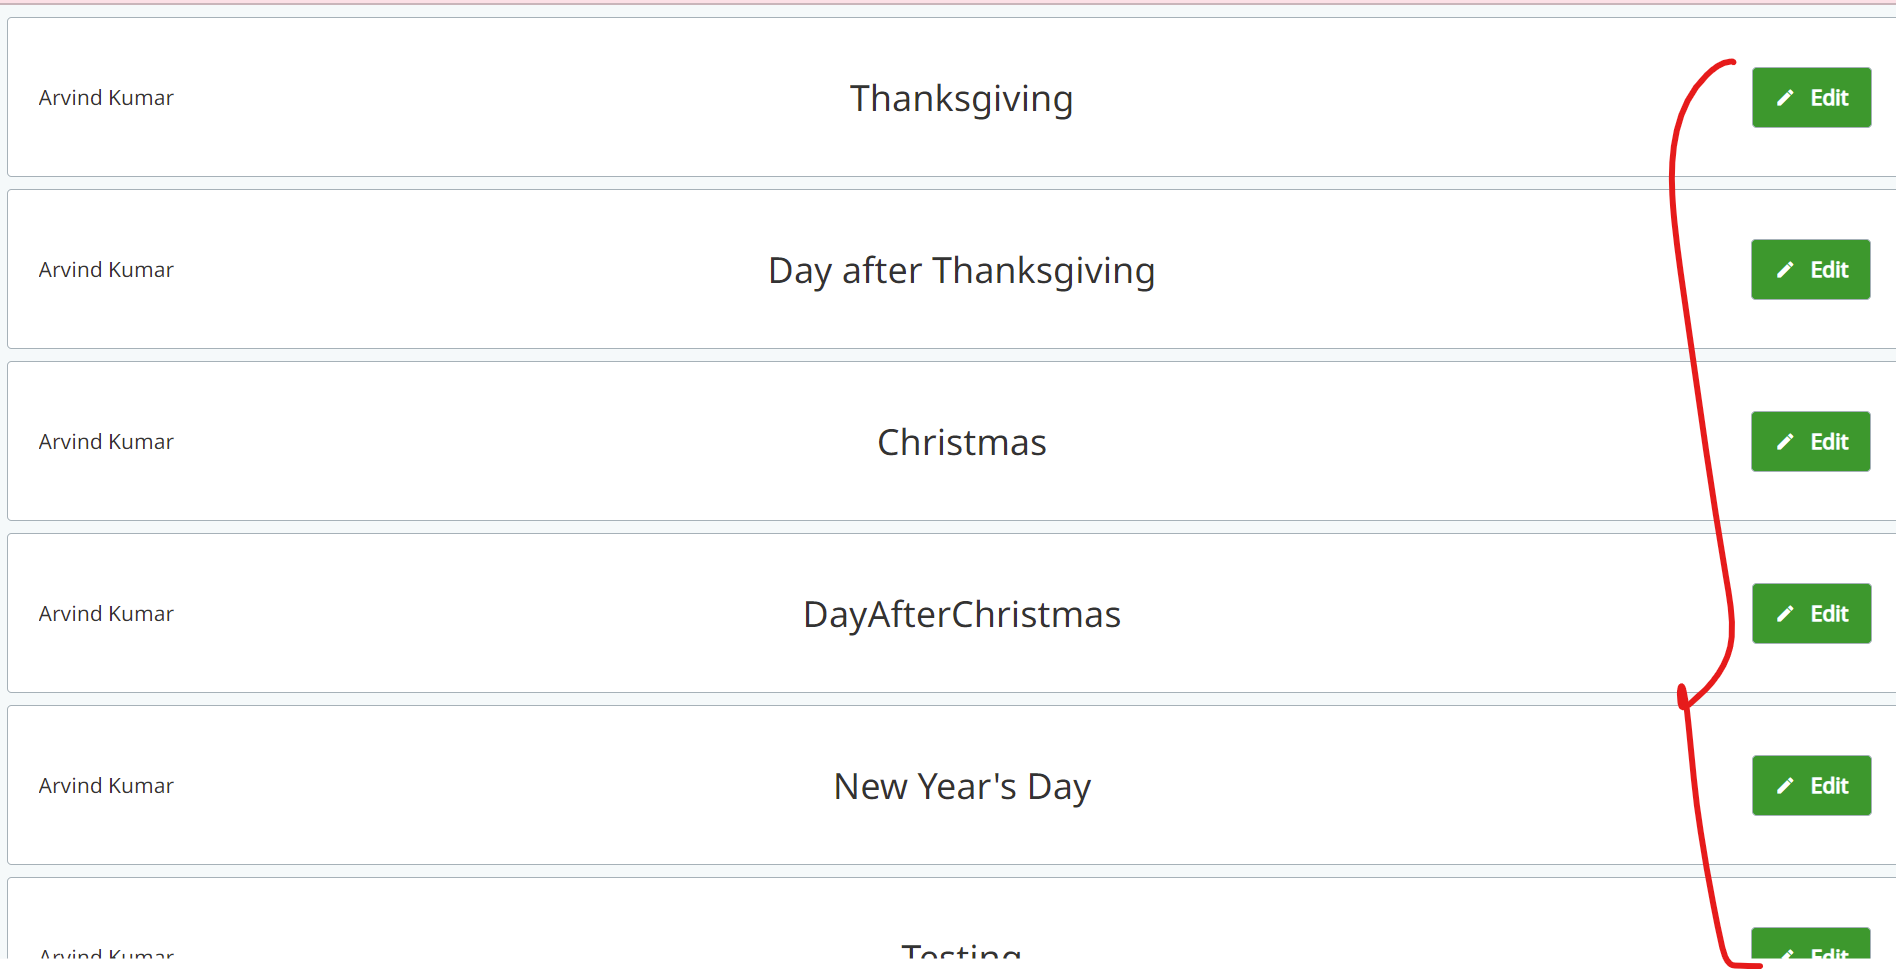This screenshot has width=1896, height=969.
Task: Click Arvind Kumar beside Day after Thanksgiving
Action: tap(106, 270)
